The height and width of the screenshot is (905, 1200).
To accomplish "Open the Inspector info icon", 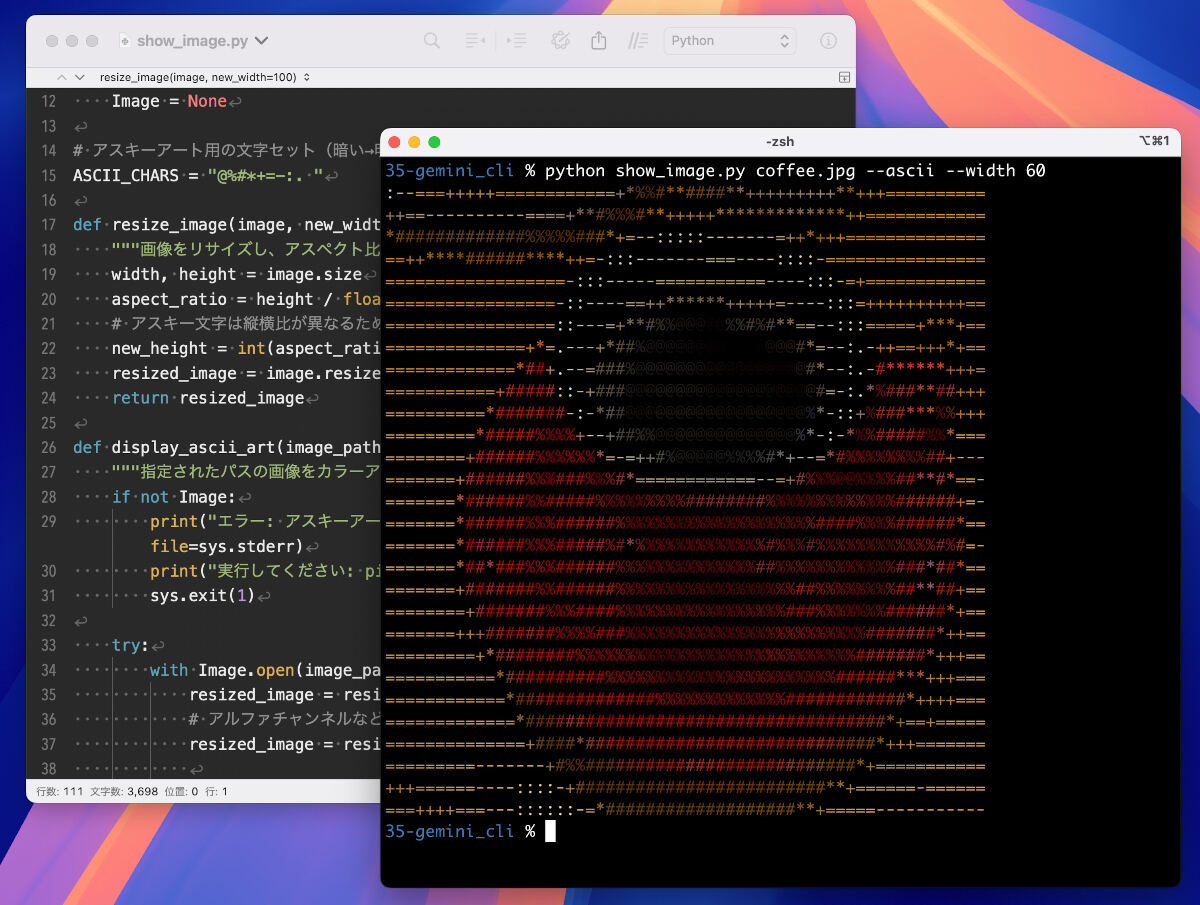I will (x=828, y=41).
